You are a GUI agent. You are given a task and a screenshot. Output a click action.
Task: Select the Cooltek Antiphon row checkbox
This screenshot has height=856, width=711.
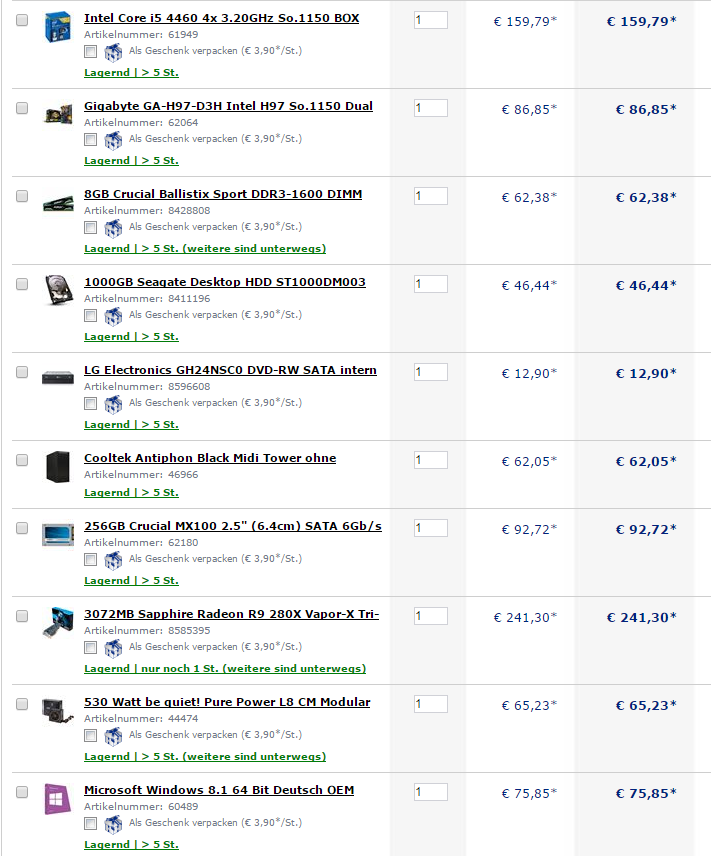[x=22, y=460]
